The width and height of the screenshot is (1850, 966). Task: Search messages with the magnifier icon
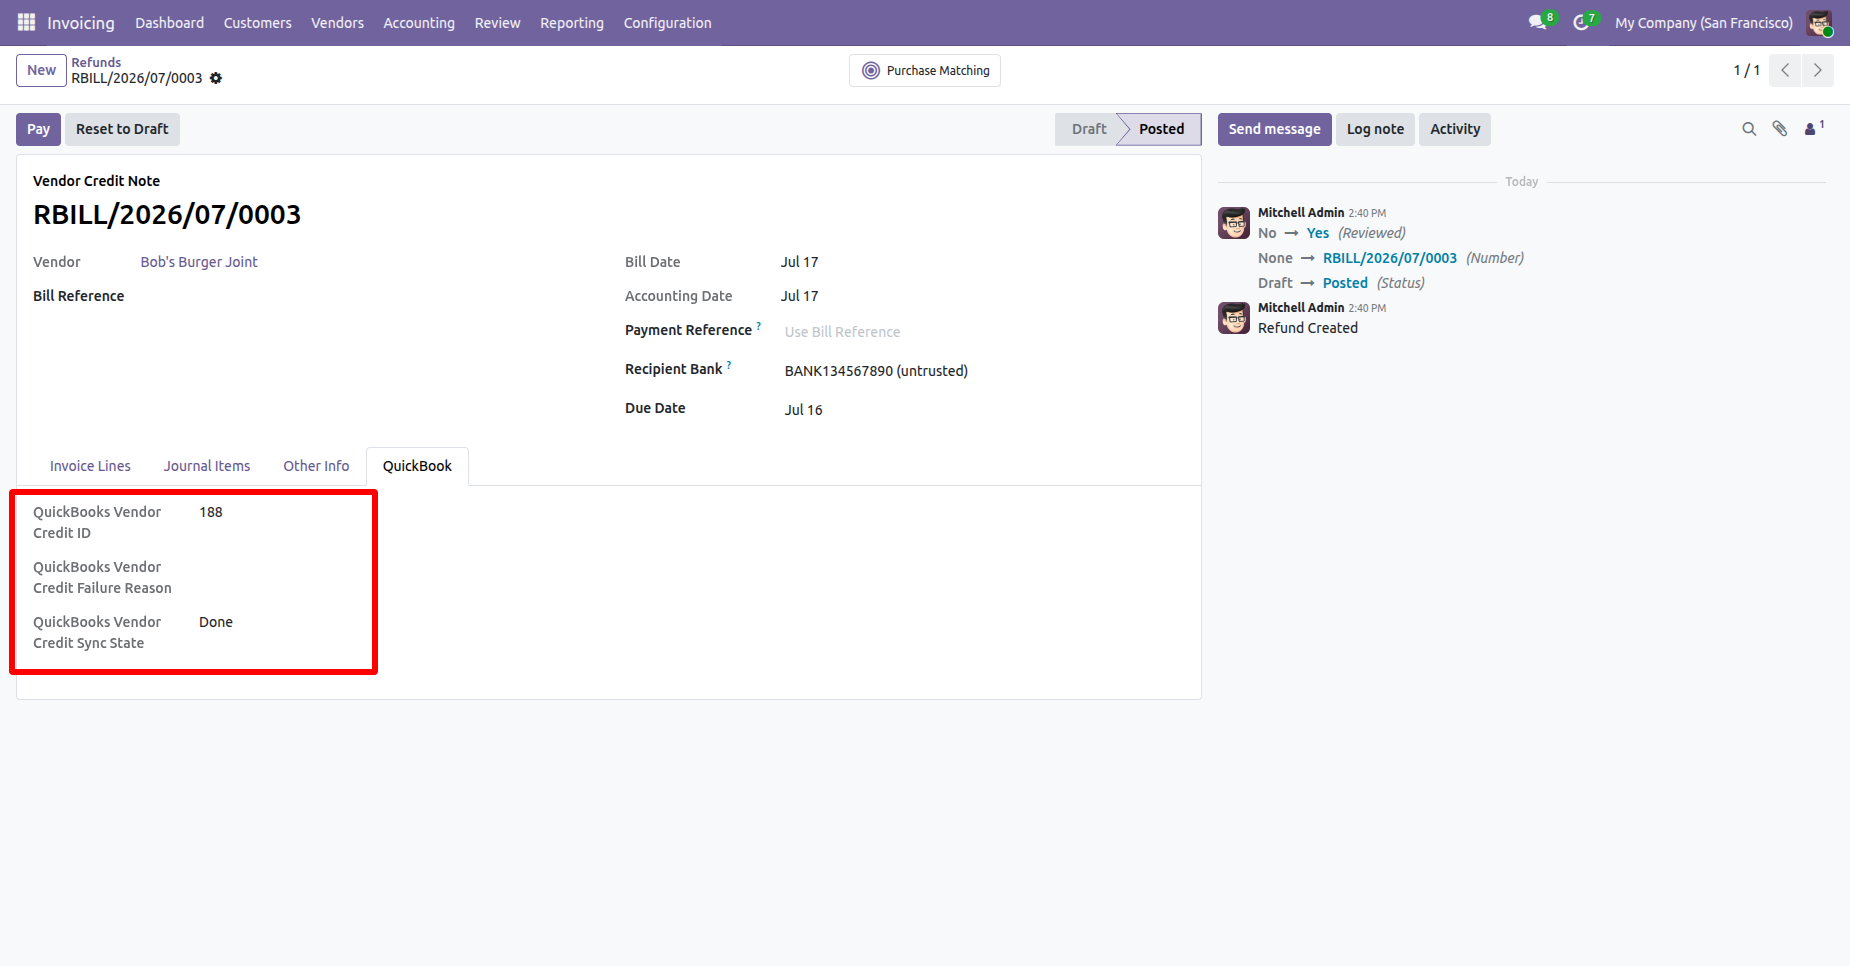coord(1749,129)
